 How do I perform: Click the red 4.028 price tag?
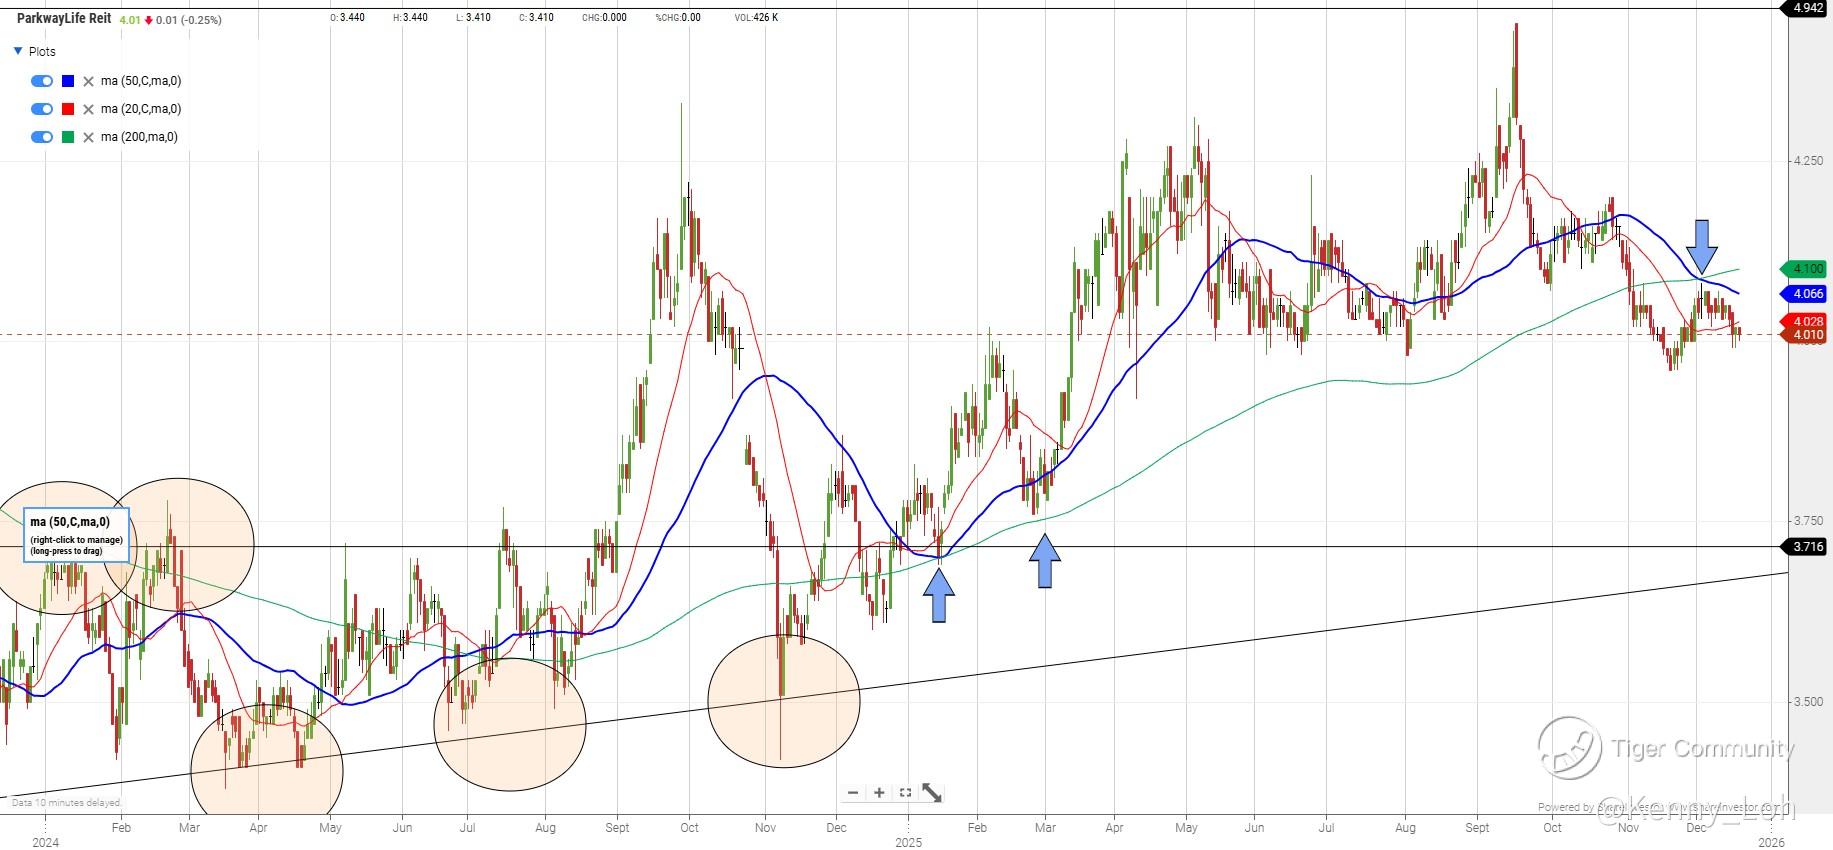coord(1806,321)
